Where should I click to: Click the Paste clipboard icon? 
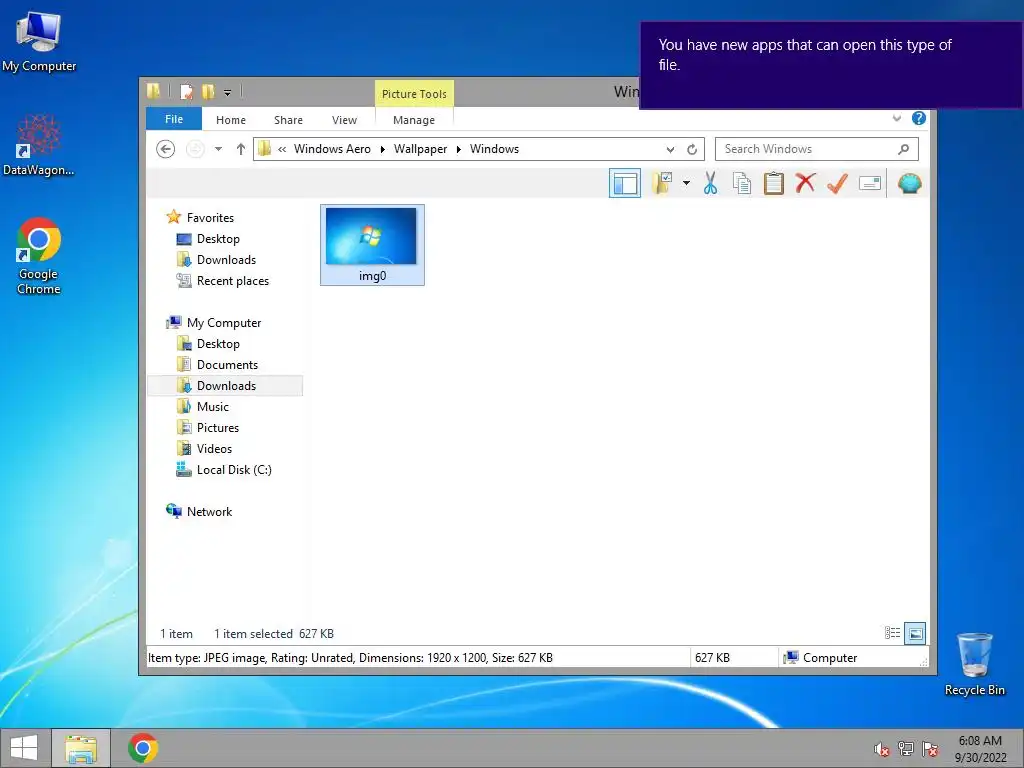click(774, 184)
